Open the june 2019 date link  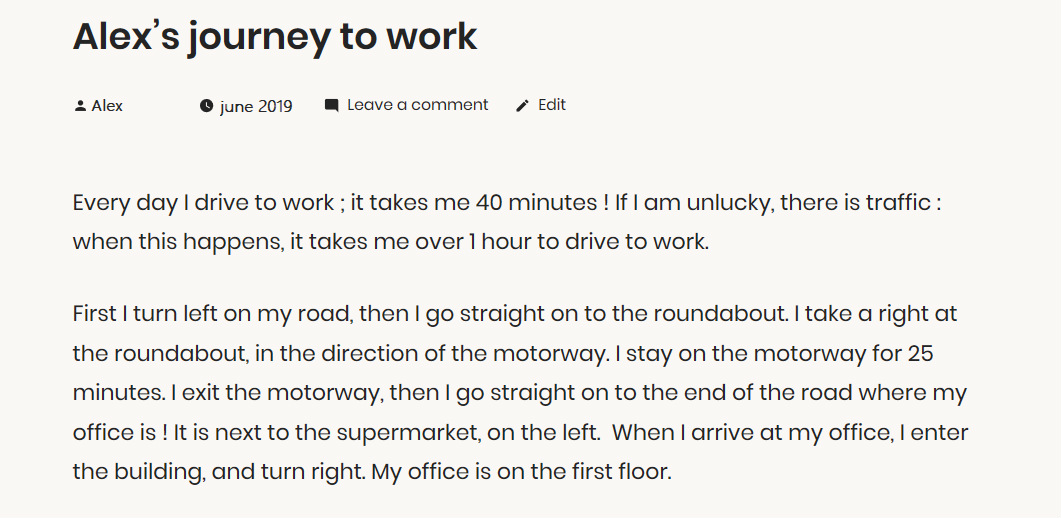[x=256, y=107]
